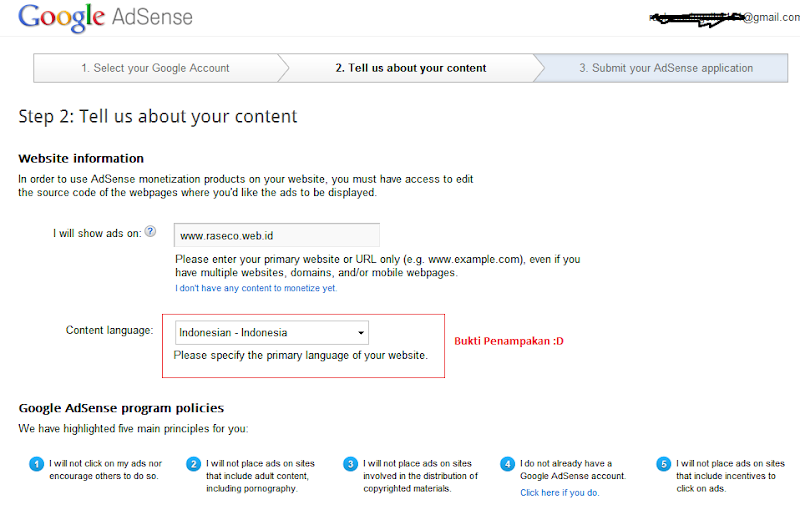Screen dimensions: 800x515
Task: Click "I don't have any content to monetize yet"
Action: click(256, 288)
